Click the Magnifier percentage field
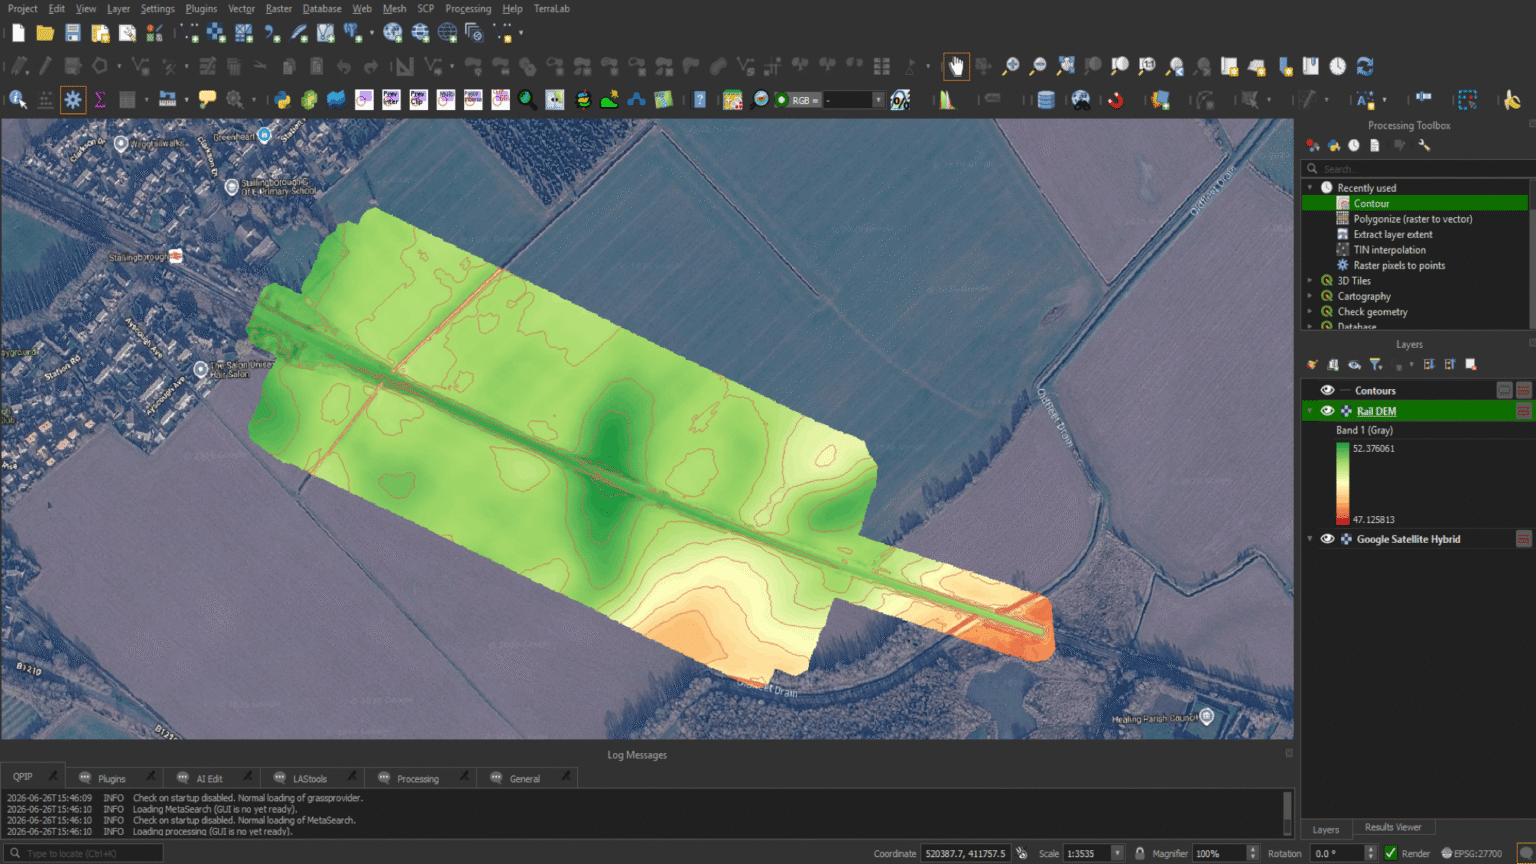Viewport: 1536px width, 864px height. tap(1219, 853)
